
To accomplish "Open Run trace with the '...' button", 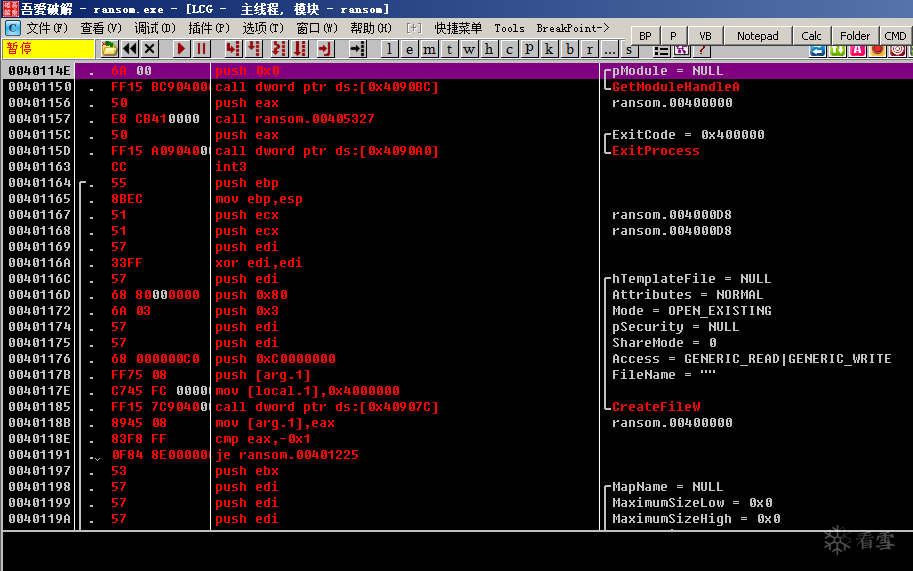I will tap(609, 49).
